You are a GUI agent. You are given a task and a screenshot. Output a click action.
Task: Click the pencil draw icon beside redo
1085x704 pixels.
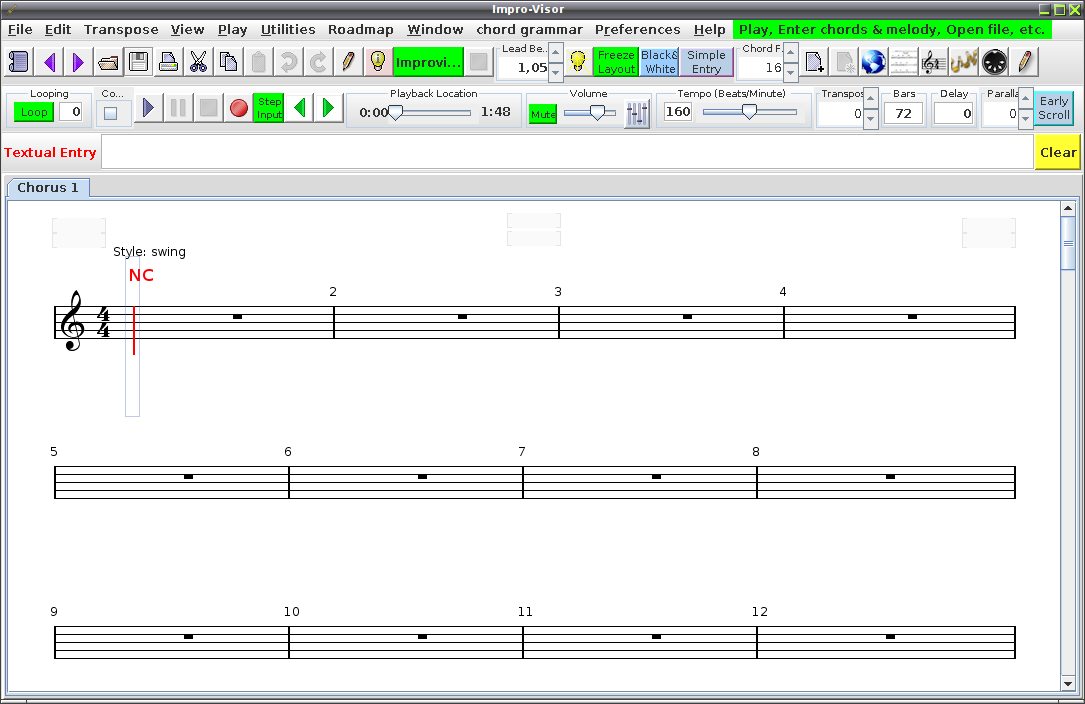coord(348,62)
